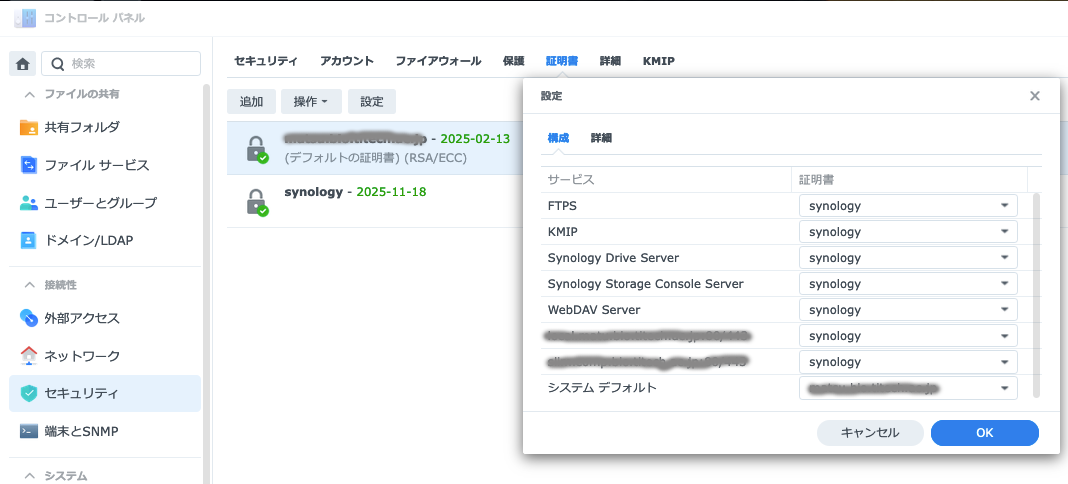Open External Access via its icon

click(29, 318)
